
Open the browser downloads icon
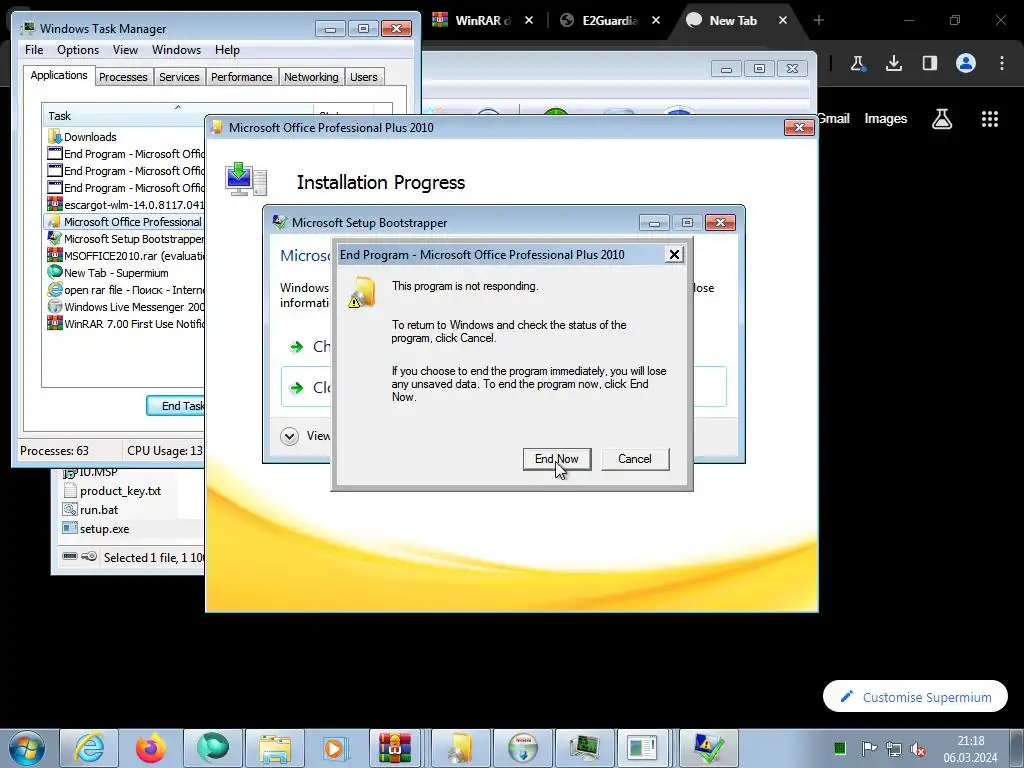[x=893, y=63]
